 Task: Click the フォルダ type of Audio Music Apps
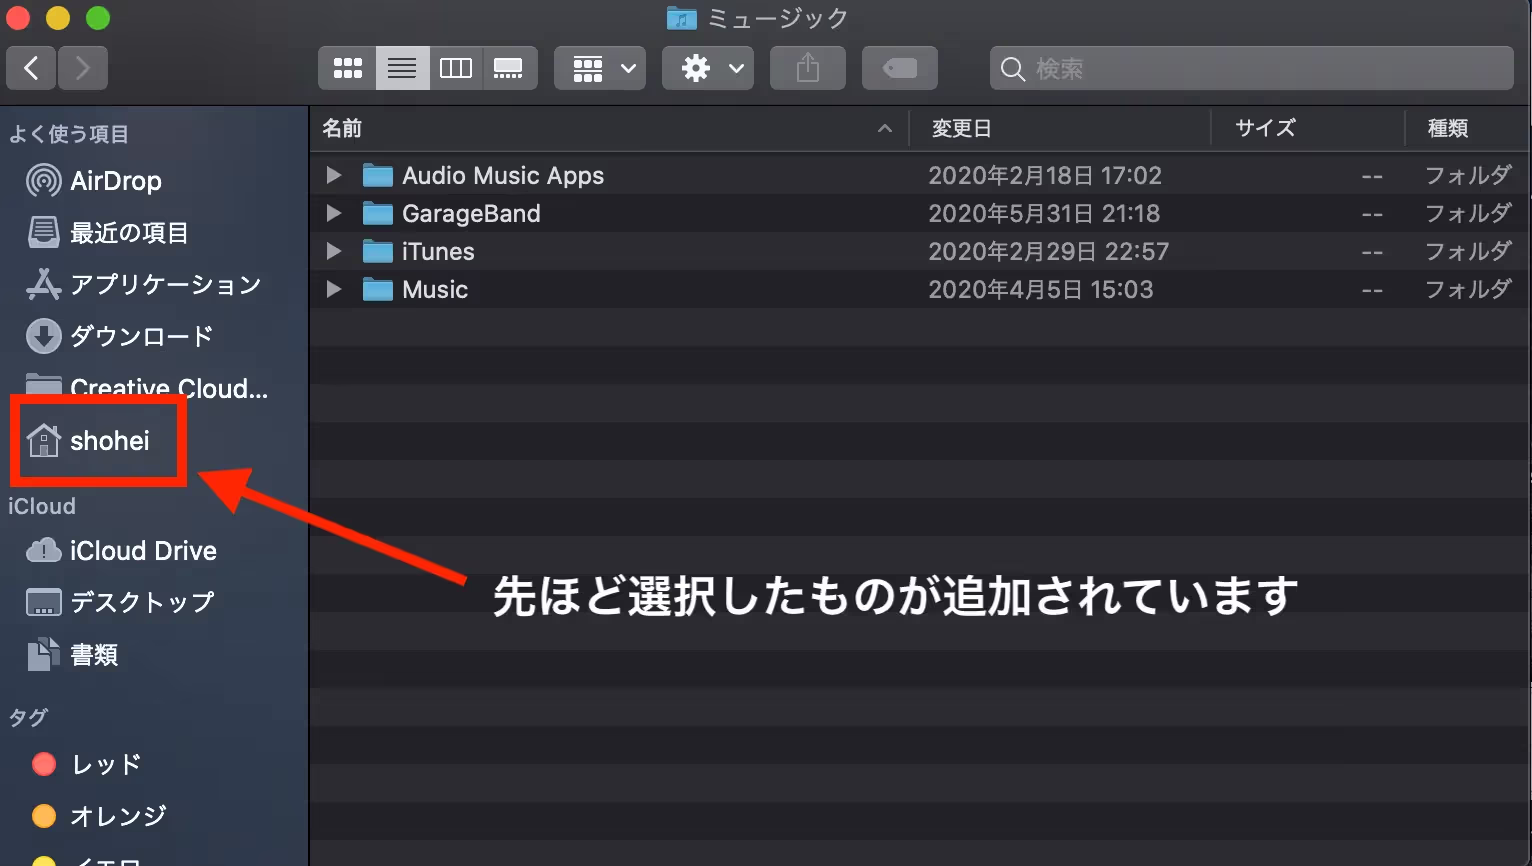coord(1468,176)
